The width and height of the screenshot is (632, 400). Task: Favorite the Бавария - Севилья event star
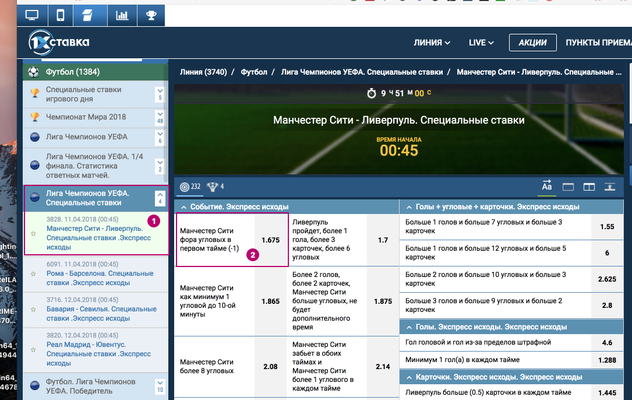33,309
